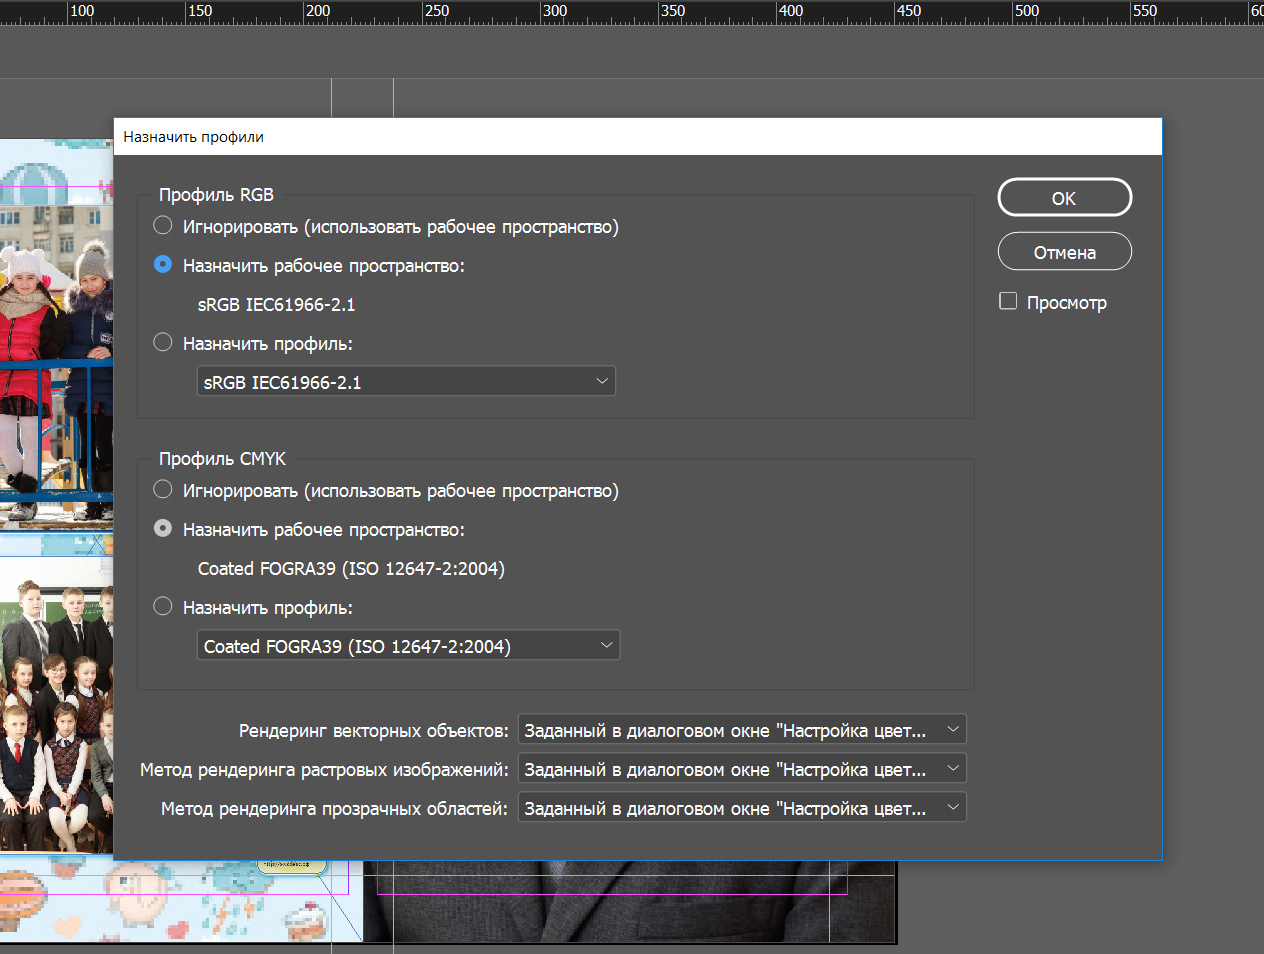Click the static sRGB IEC61966-2.1 working space text
The width and height of the screenshot is (1264, 954).
pyautogui.click(x=277, y=304)
